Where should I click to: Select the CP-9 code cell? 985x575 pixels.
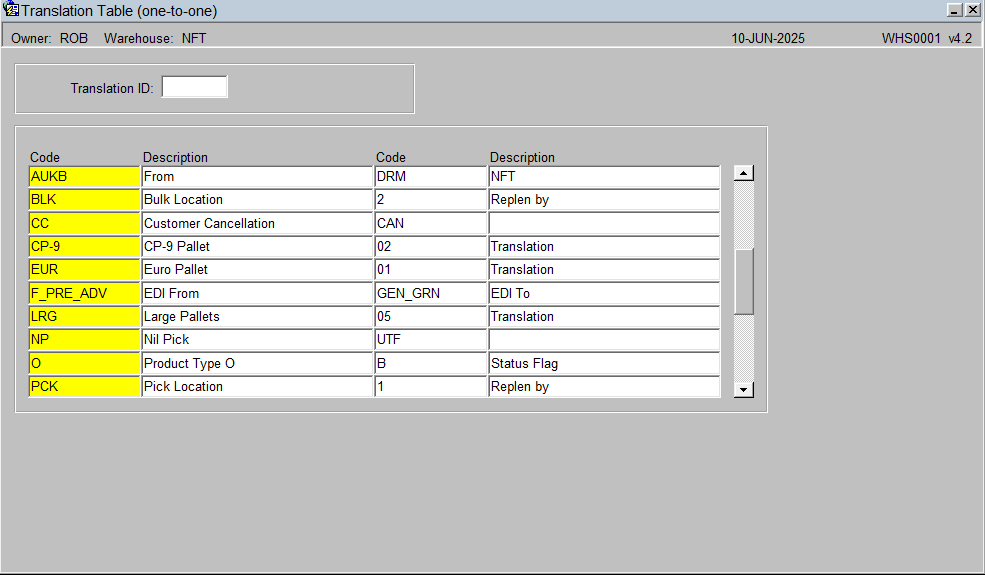84,246
